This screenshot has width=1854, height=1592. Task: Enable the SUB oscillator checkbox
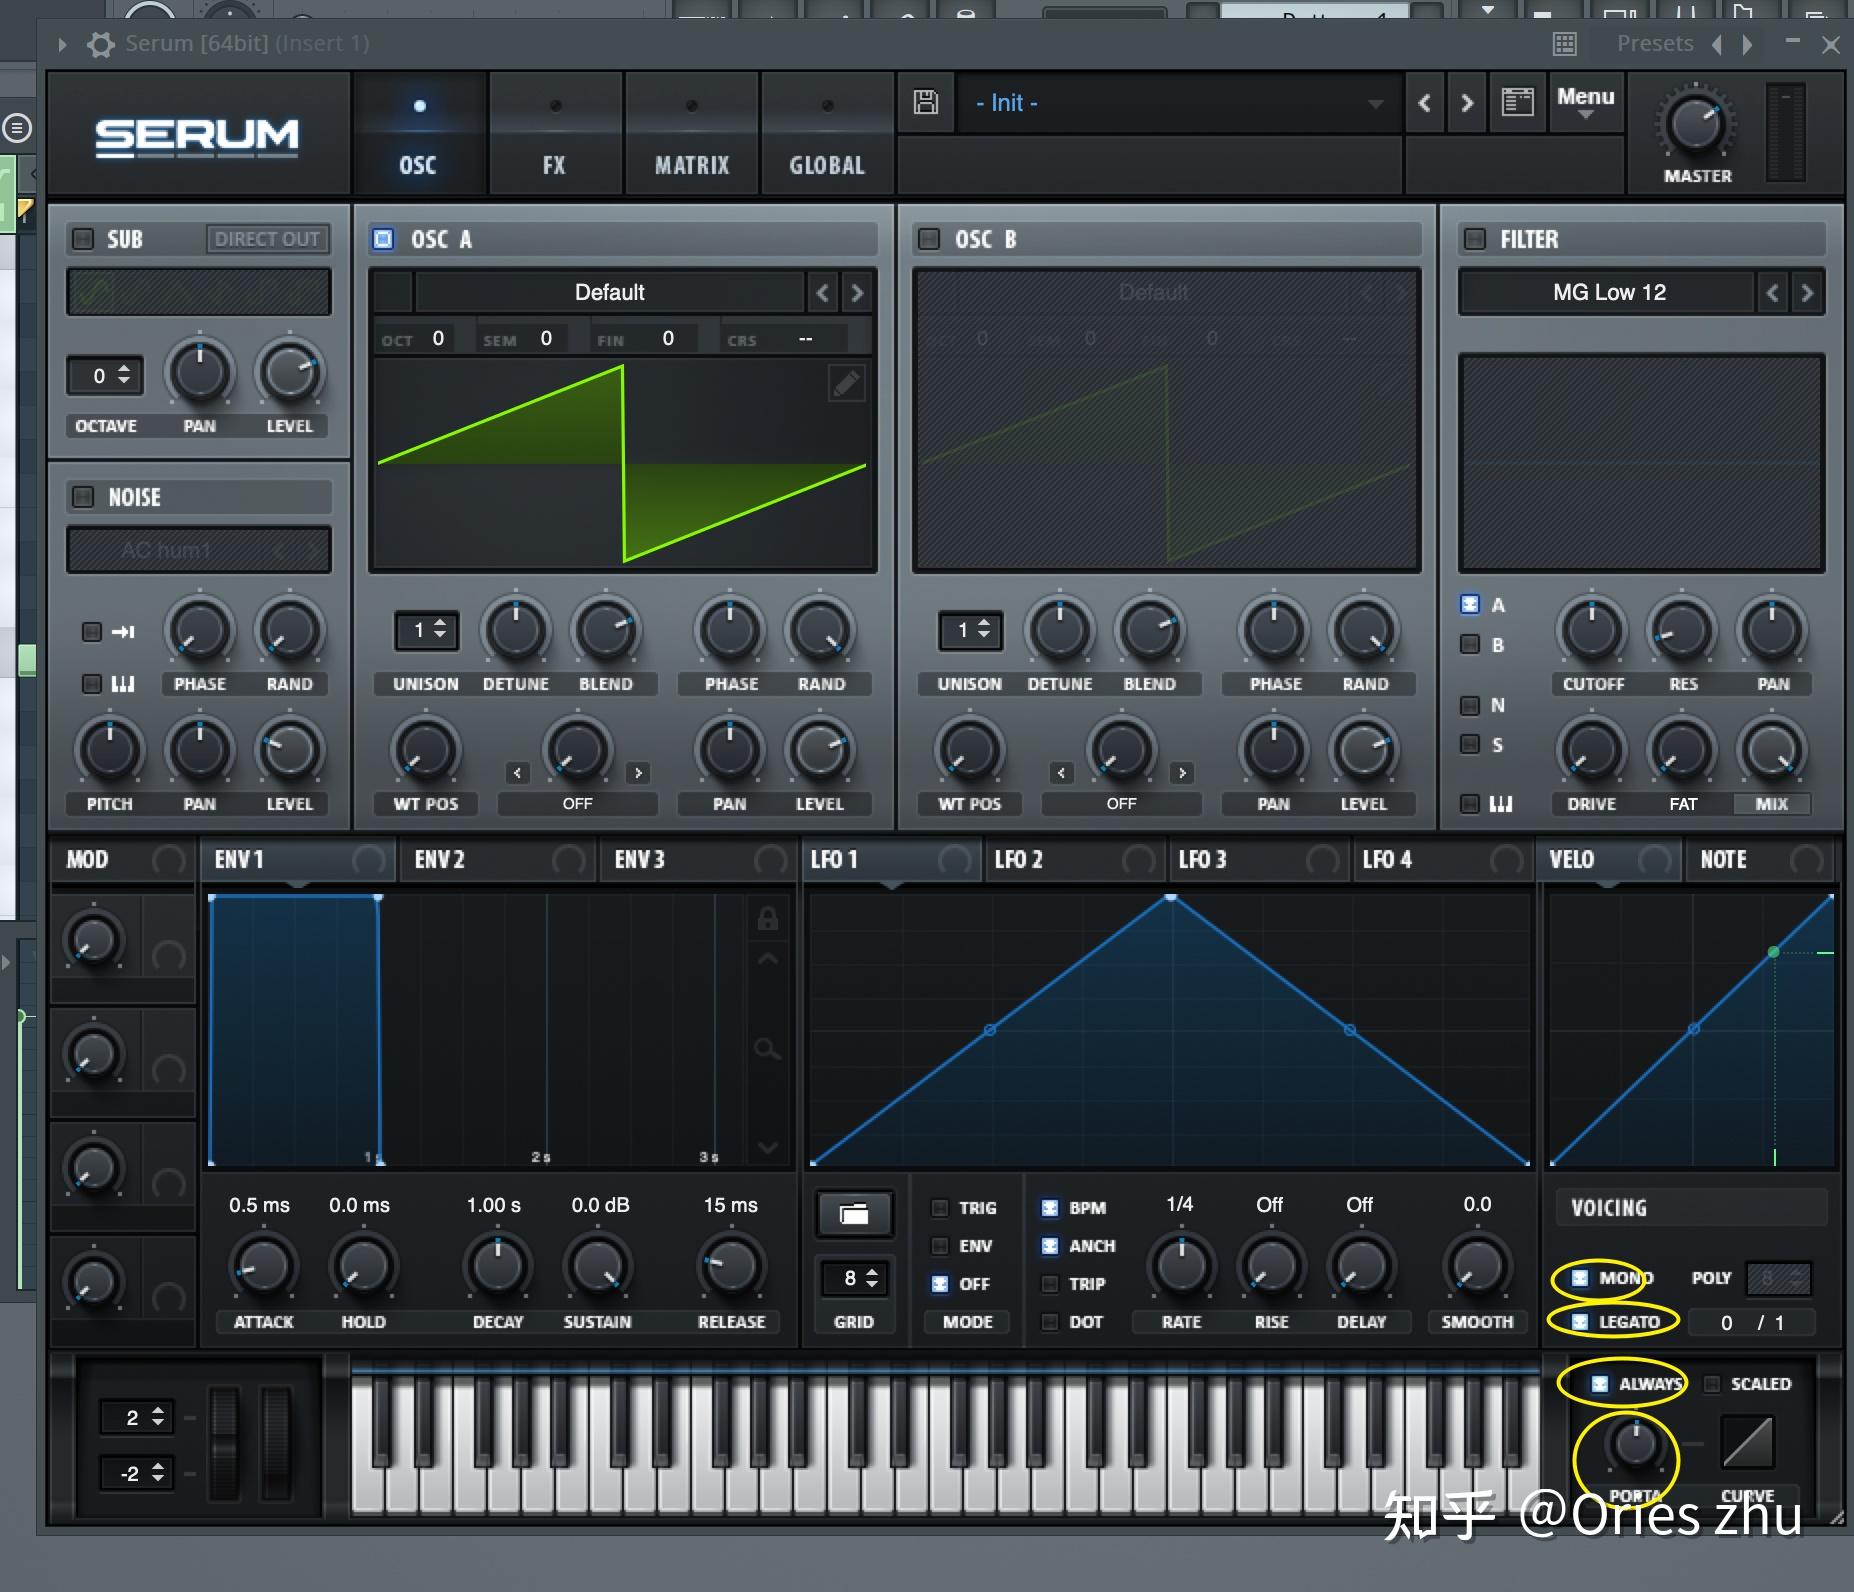pyautogui.click(x=83, y=239)
